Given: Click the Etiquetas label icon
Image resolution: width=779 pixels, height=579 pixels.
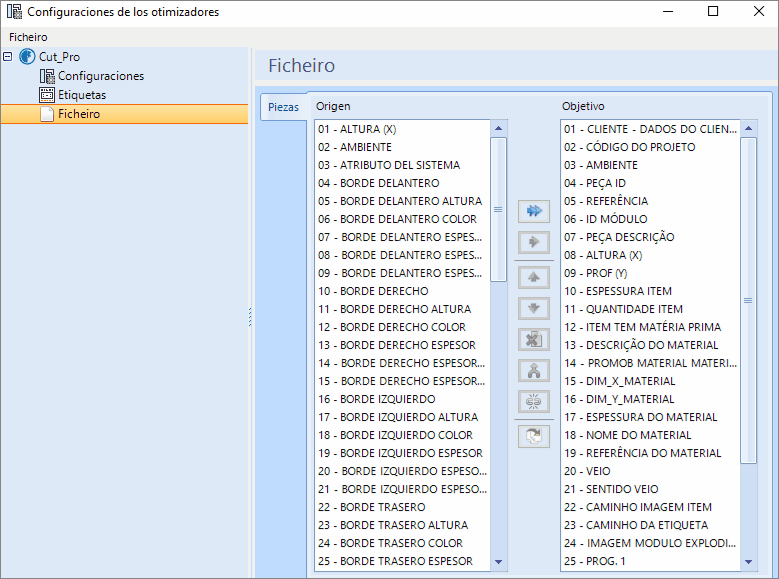Looking at the screenshot, I should click(x=47, y=94).
